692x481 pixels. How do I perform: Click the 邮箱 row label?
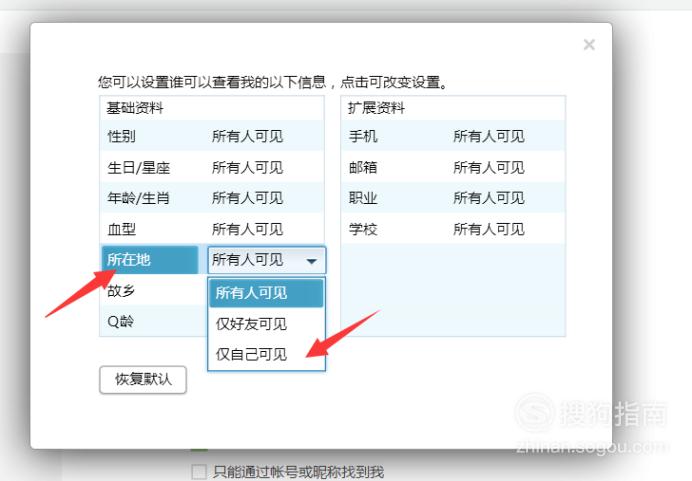click(363, 167)
